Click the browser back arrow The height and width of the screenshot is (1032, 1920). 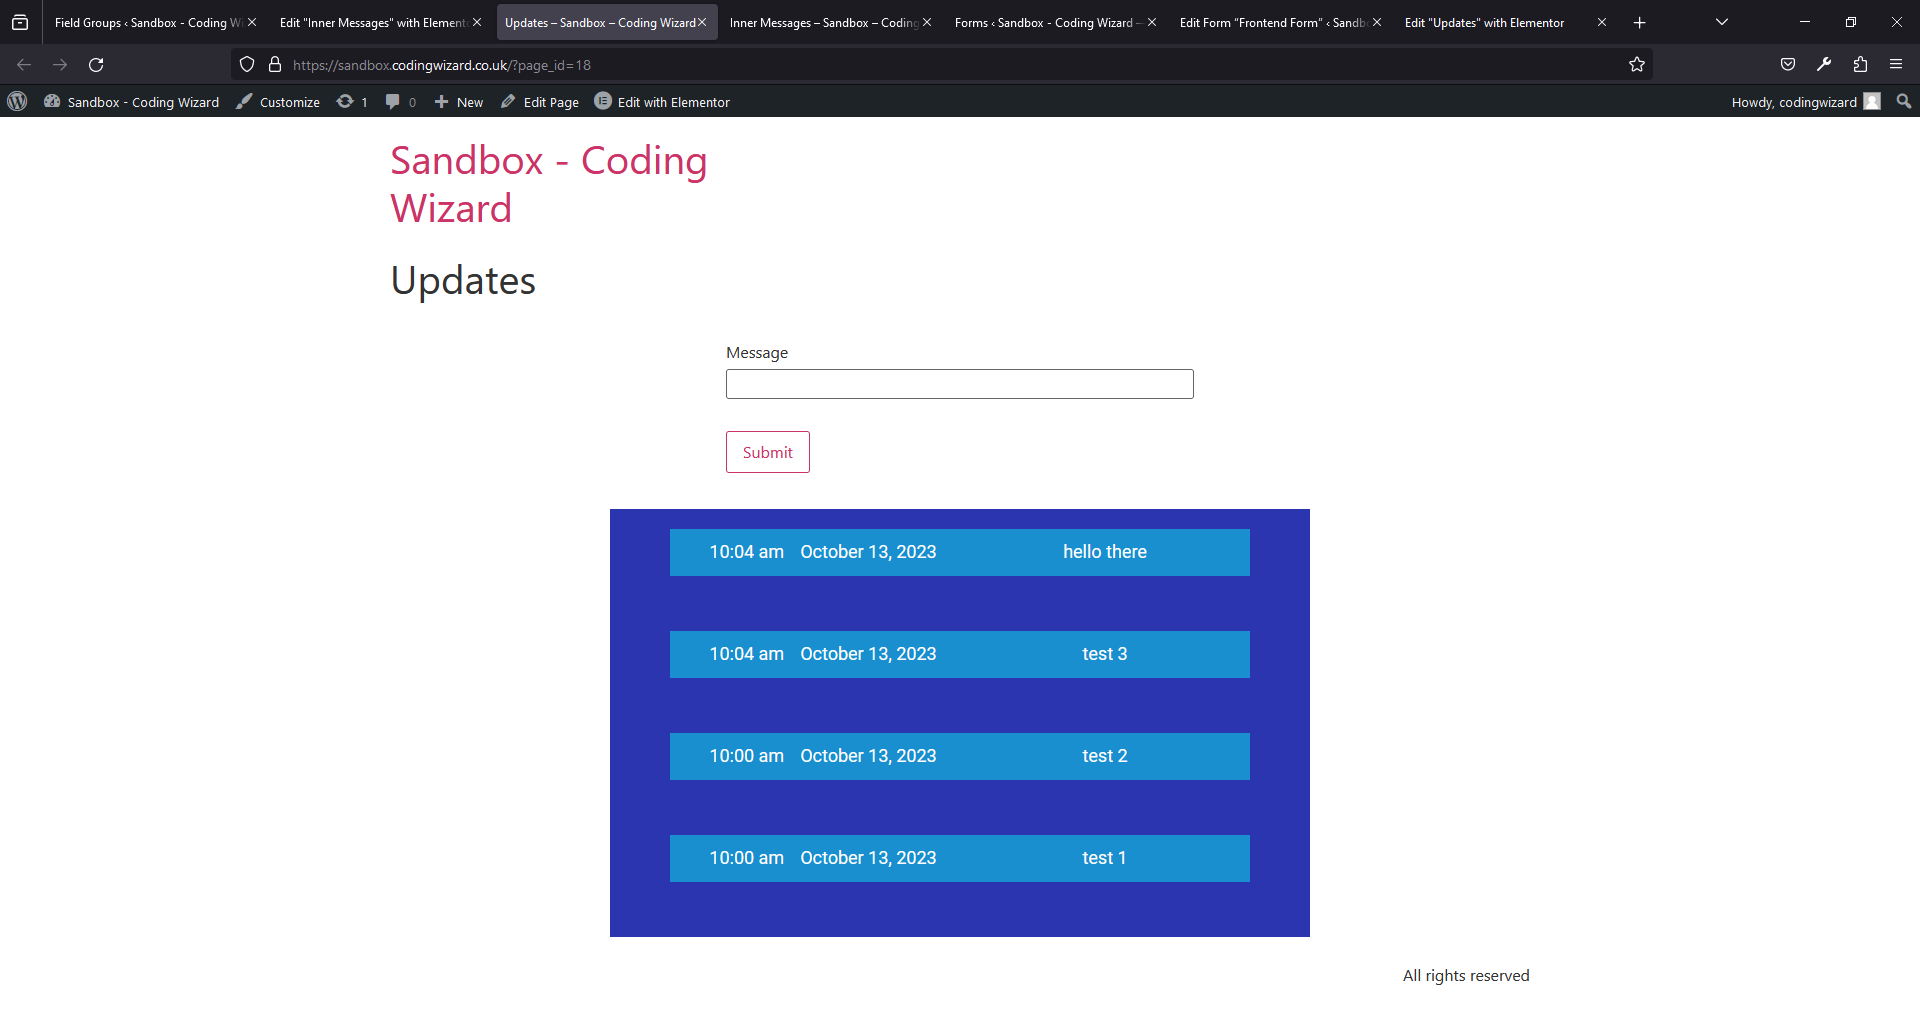[24, 65]
